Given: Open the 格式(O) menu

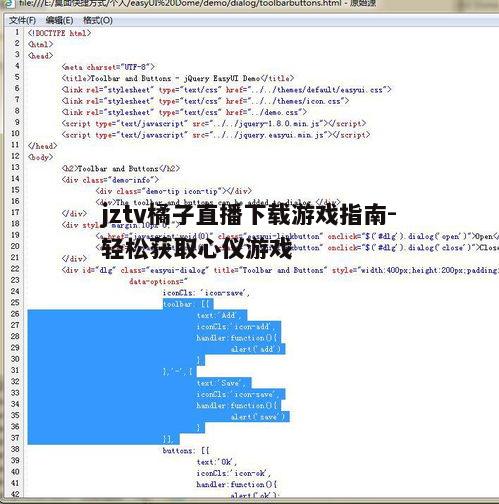Looking at the screenshot, I should click(x=98, y=21).
